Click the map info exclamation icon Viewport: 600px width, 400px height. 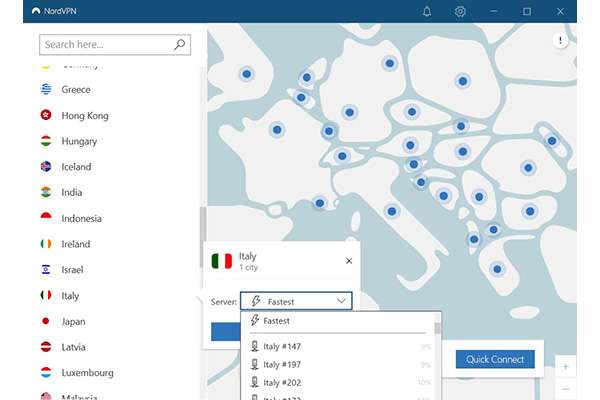[x=561, y=41]
